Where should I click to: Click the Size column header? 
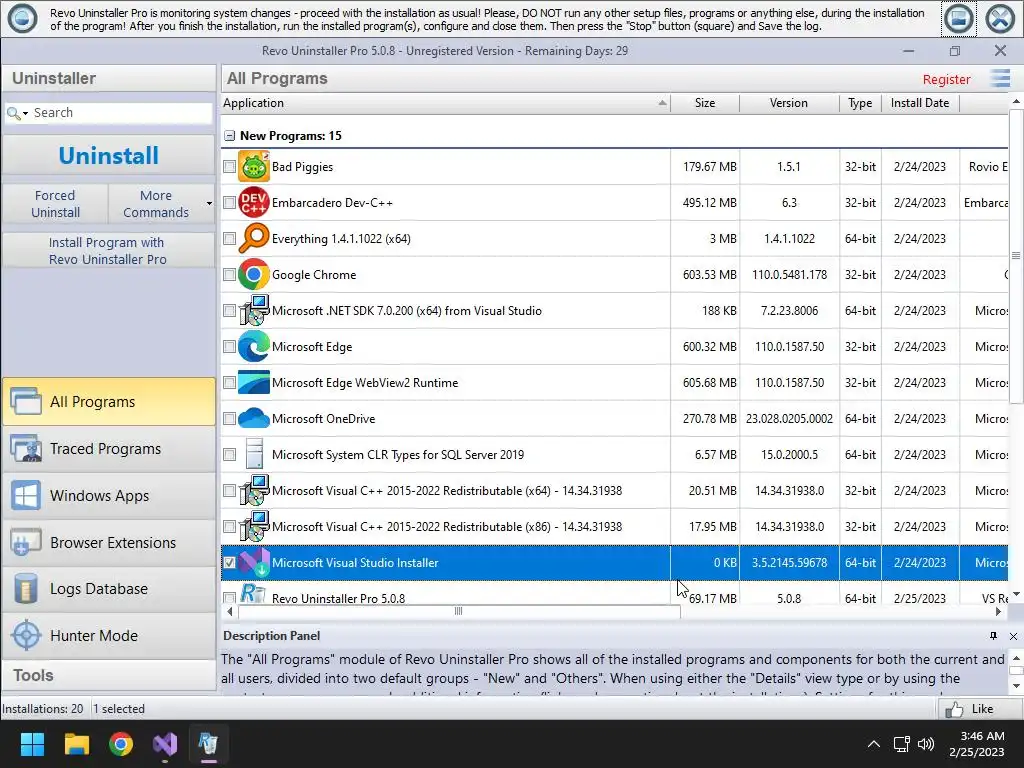click(705, 103)
